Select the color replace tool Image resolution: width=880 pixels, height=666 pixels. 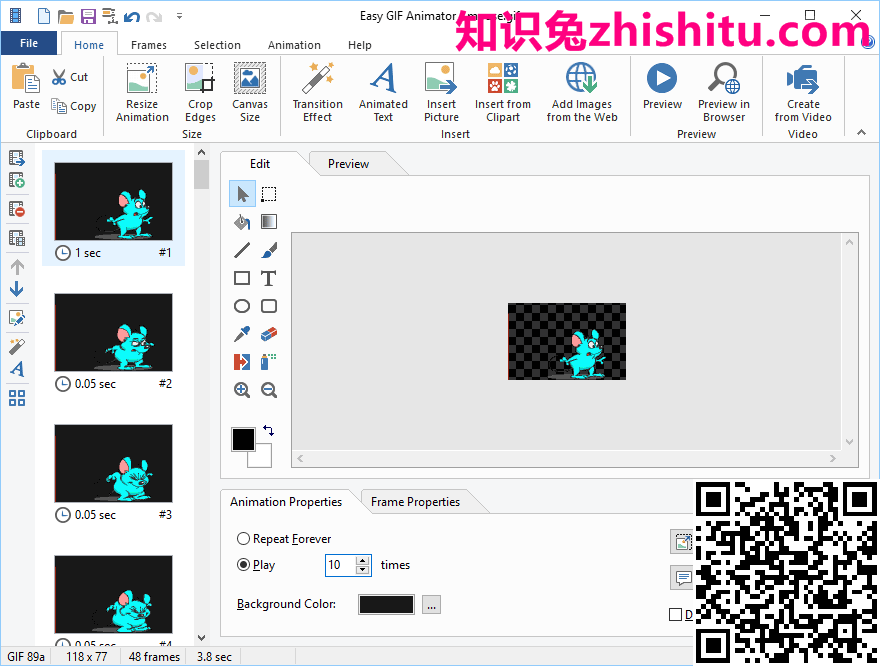[x=242, y=362]
